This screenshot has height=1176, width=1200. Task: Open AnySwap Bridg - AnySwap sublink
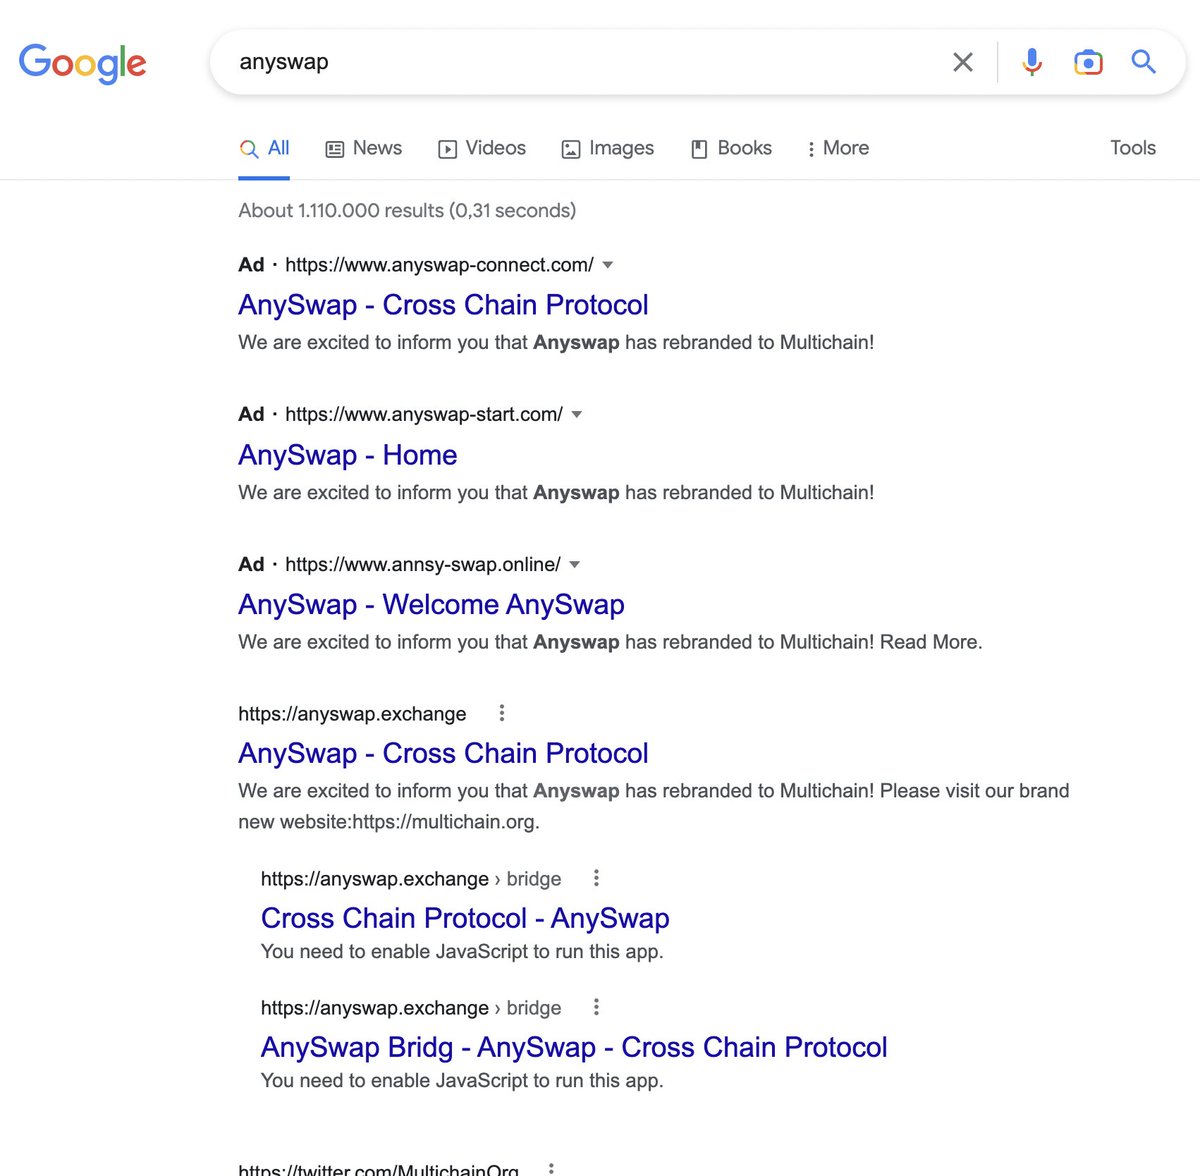[x=574, y=1047]
